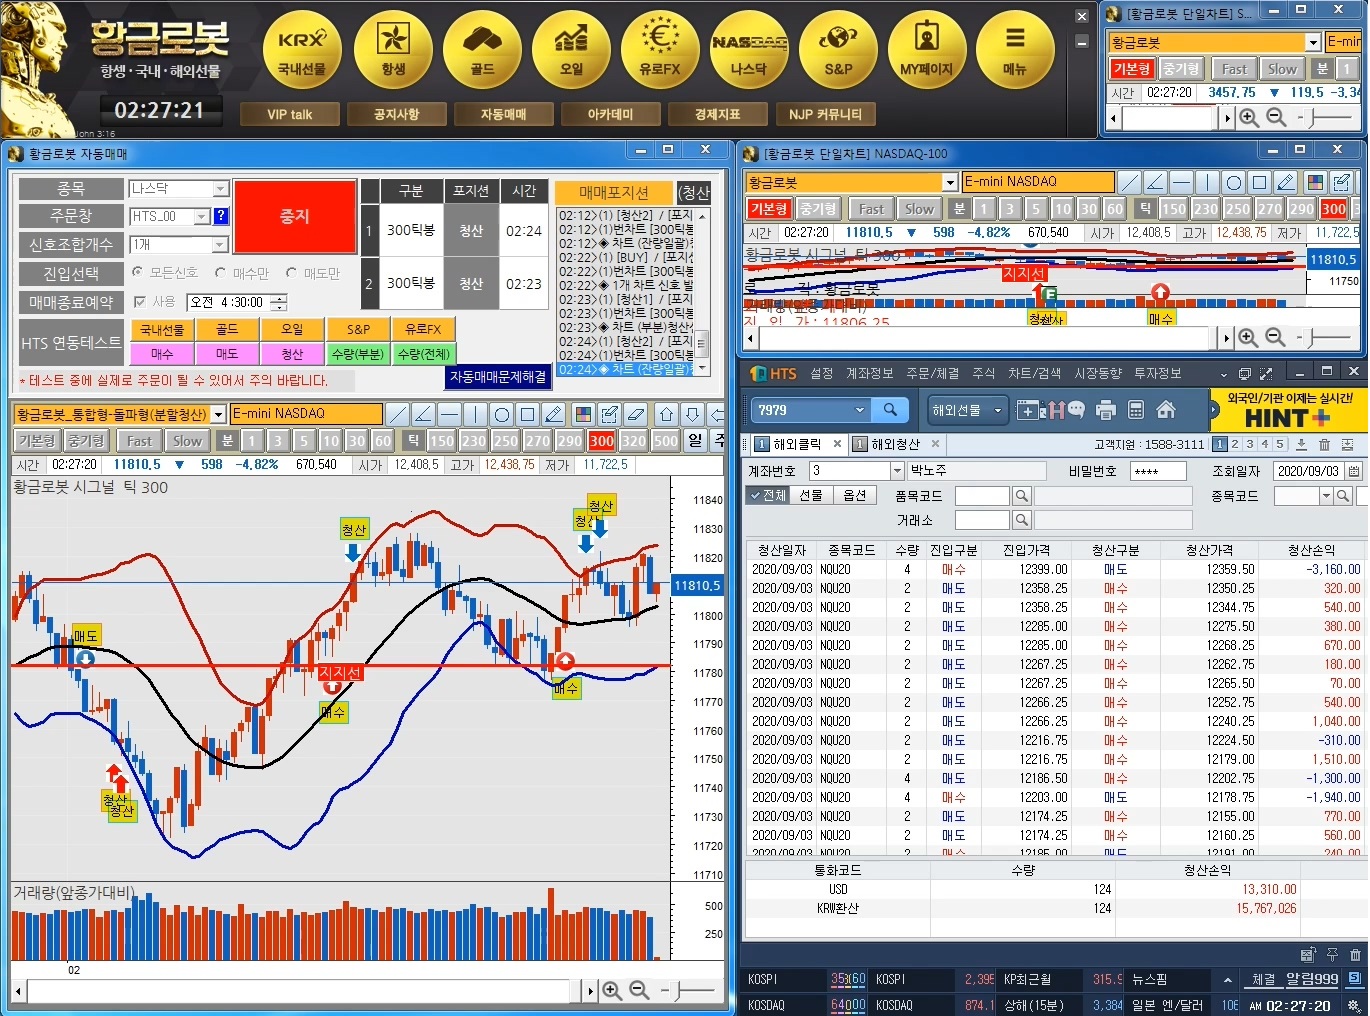Select rectangle drawing tool in bottom-left chart toolbar

[528, 414]
